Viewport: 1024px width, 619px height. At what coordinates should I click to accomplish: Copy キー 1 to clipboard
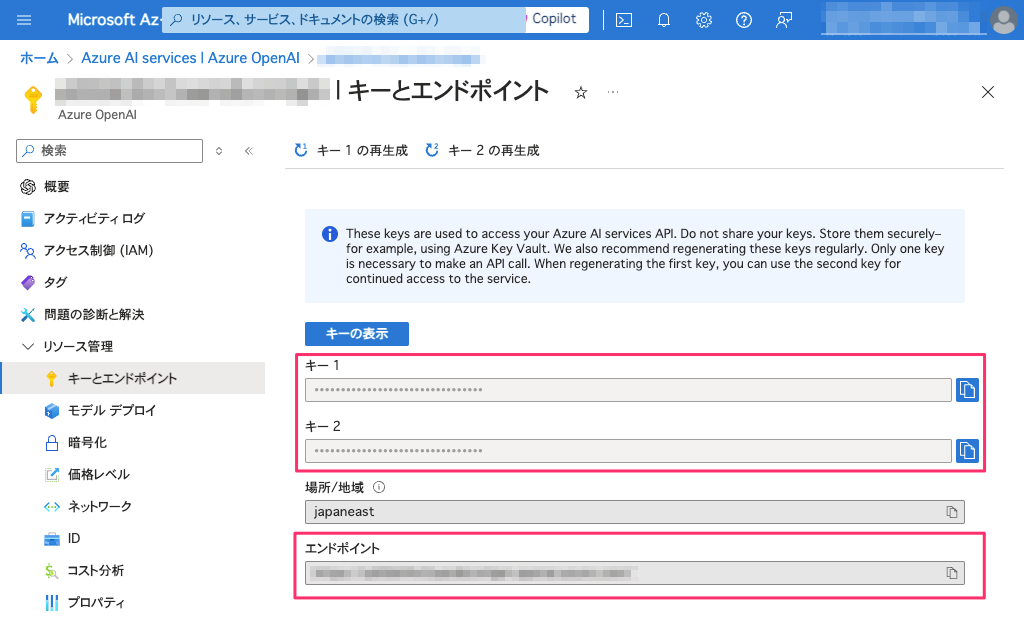pos(967,390)
